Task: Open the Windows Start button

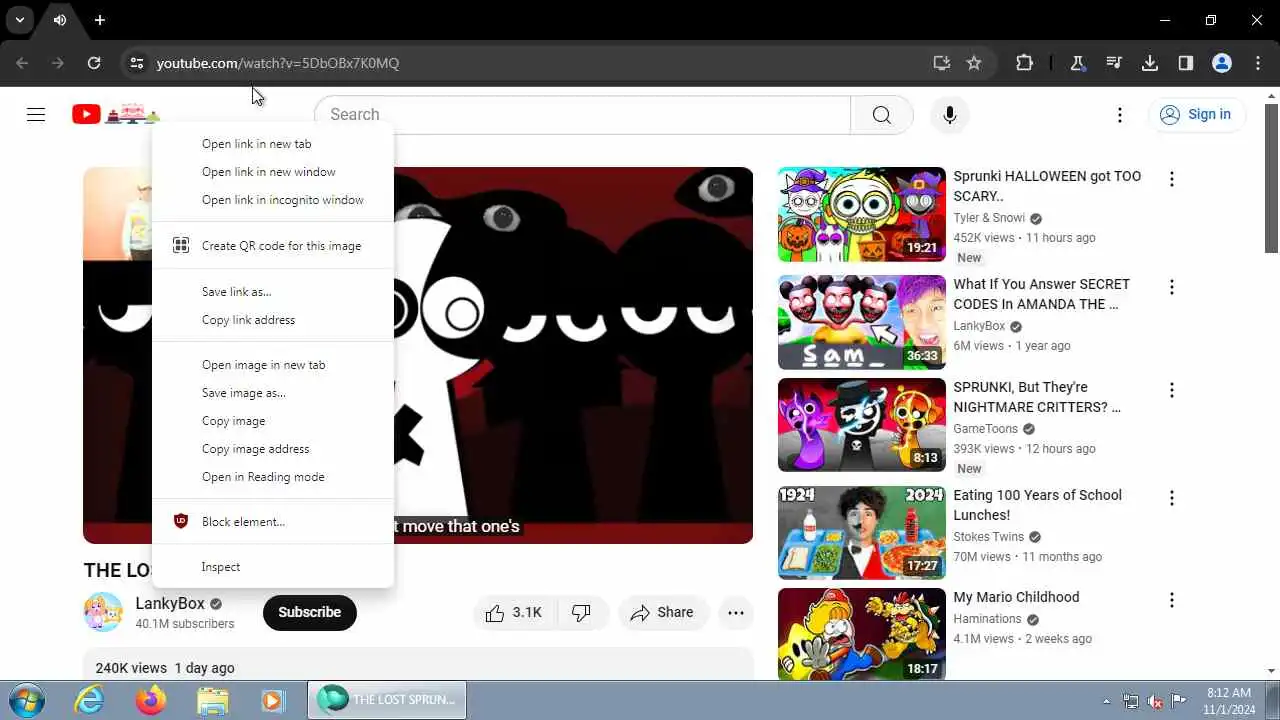Action: (26, 700)
